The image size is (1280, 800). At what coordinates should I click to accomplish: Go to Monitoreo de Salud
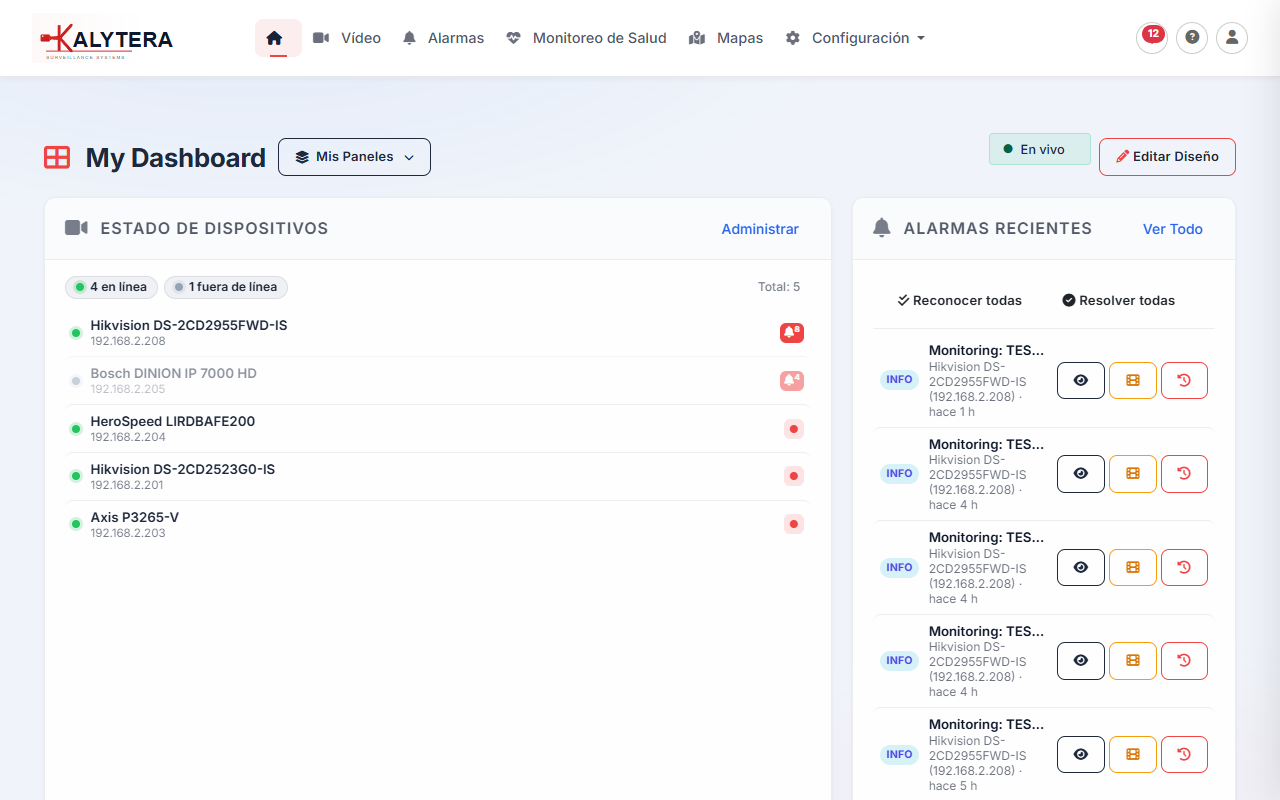coord(586,38)
